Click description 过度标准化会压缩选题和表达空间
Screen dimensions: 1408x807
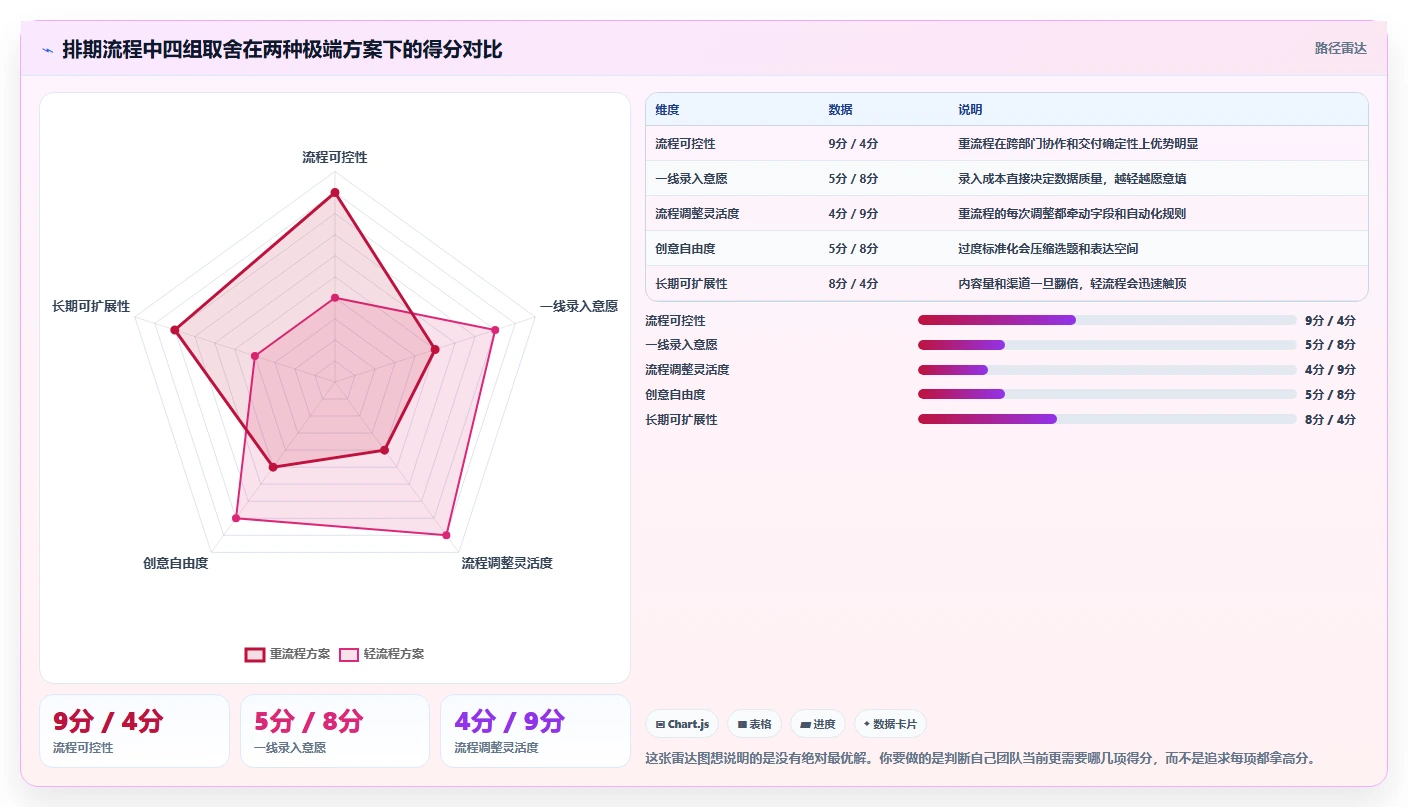click(1048, 249)
